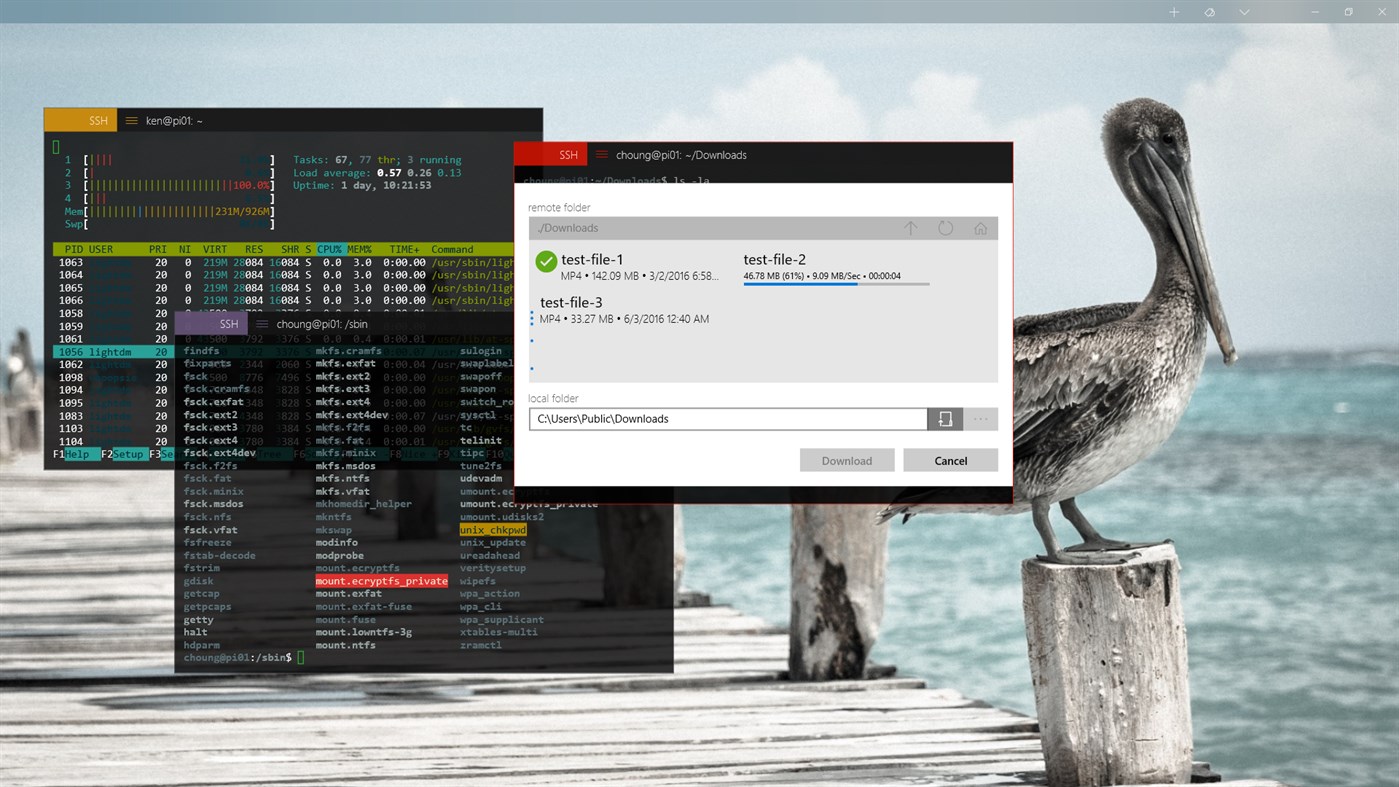Open hamburger menu of choung@pi01: ~/Downloads window

[x=601, y=155]
